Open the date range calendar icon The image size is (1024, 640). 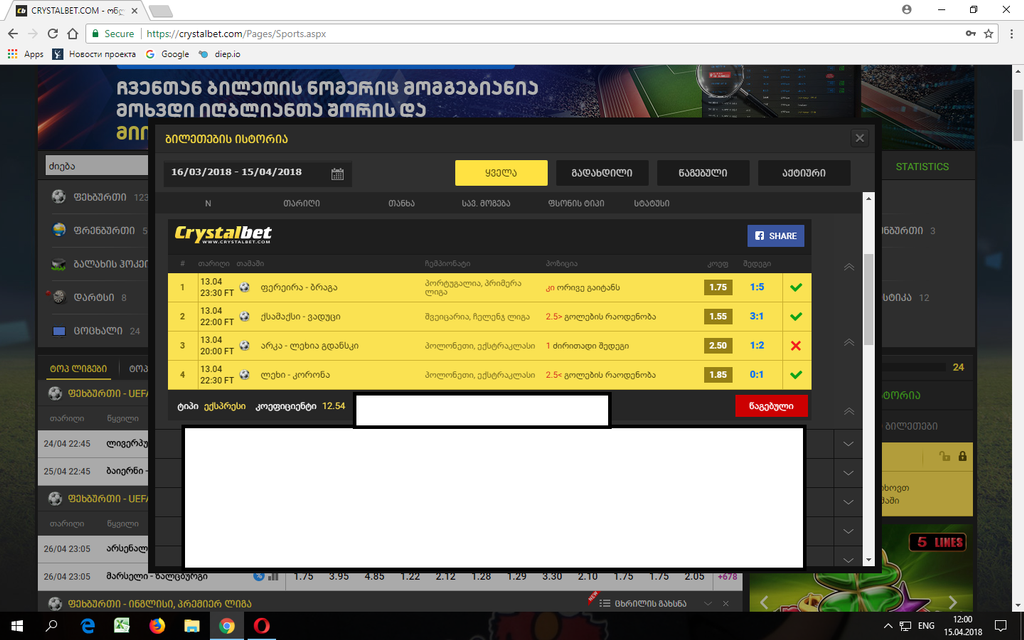[337, 174]
